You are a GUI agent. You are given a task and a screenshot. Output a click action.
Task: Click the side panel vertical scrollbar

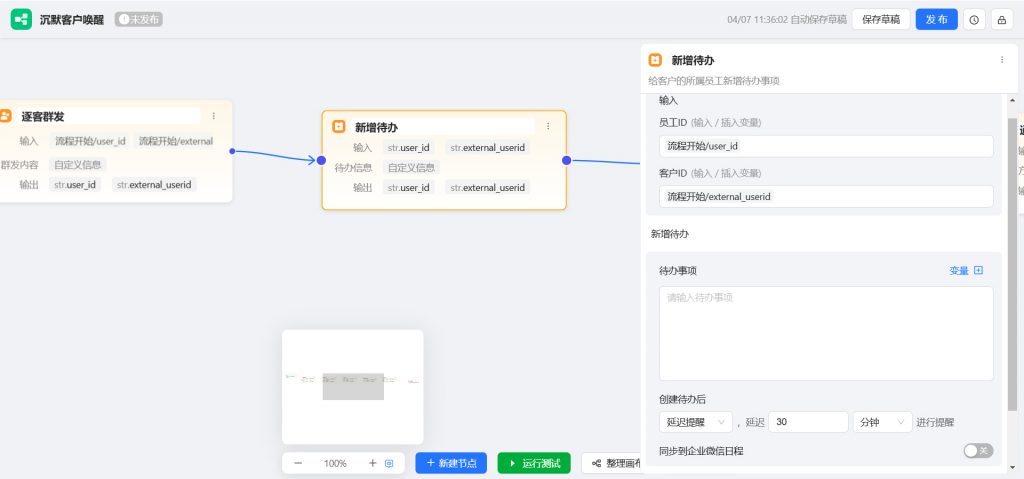pos(1012,265)
